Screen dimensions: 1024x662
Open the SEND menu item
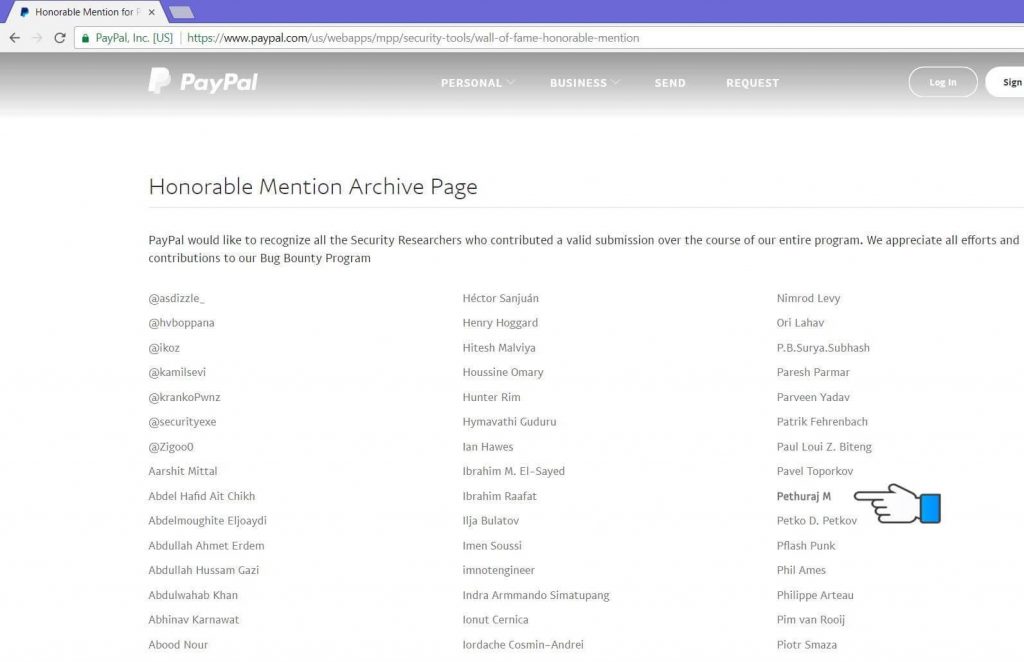point(670,83)
